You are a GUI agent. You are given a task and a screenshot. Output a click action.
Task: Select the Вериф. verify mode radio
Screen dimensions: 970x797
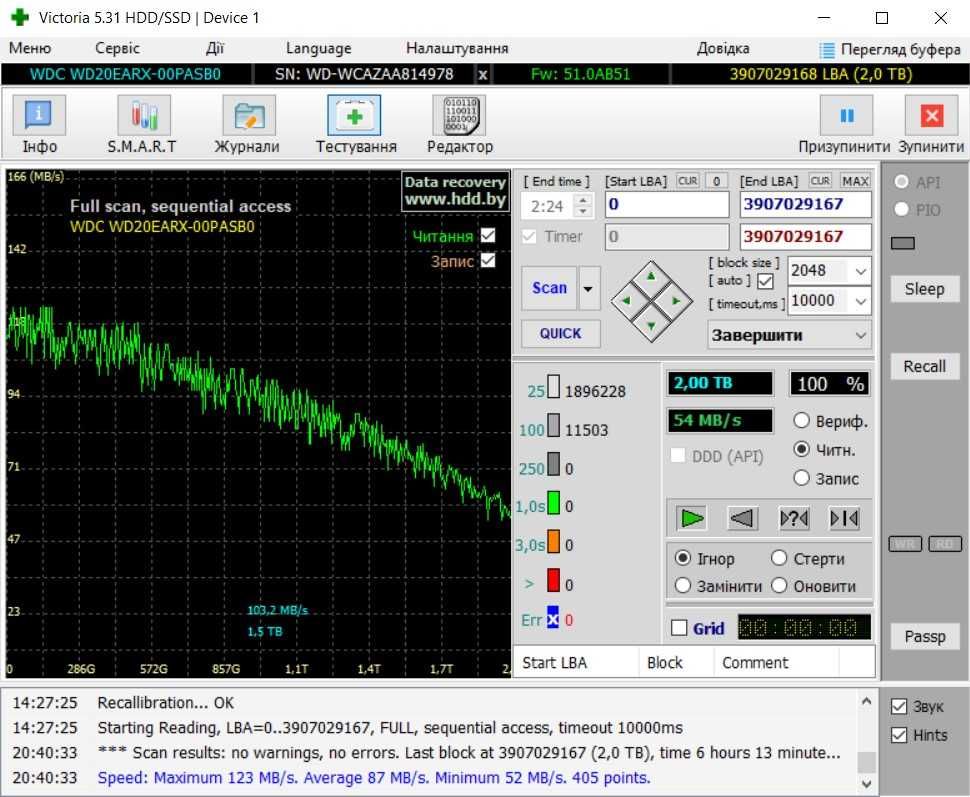coord(801,421)
